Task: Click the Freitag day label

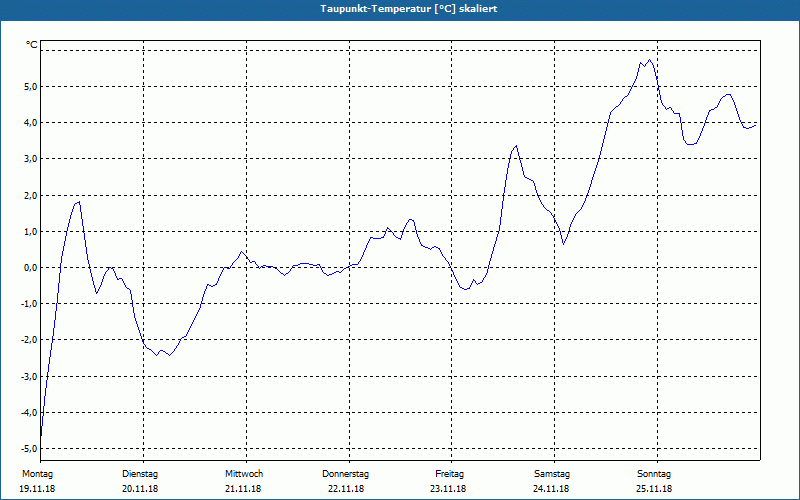Action: click(x=449, y=474)
